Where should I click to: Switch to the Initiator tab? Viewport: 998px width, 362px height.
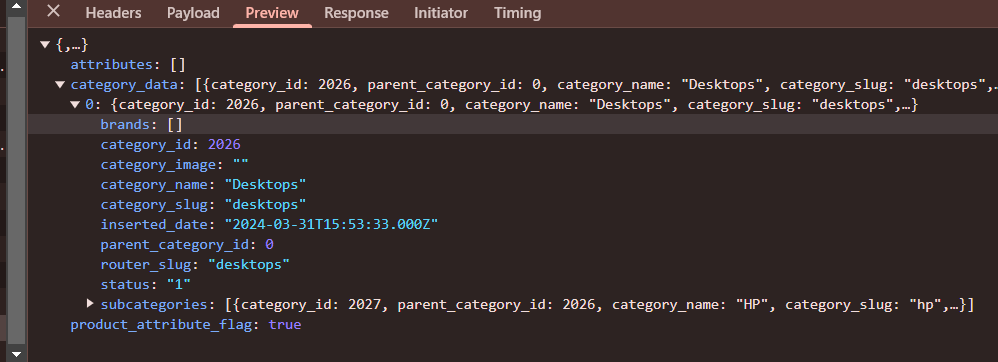click(x=440, y=13)
